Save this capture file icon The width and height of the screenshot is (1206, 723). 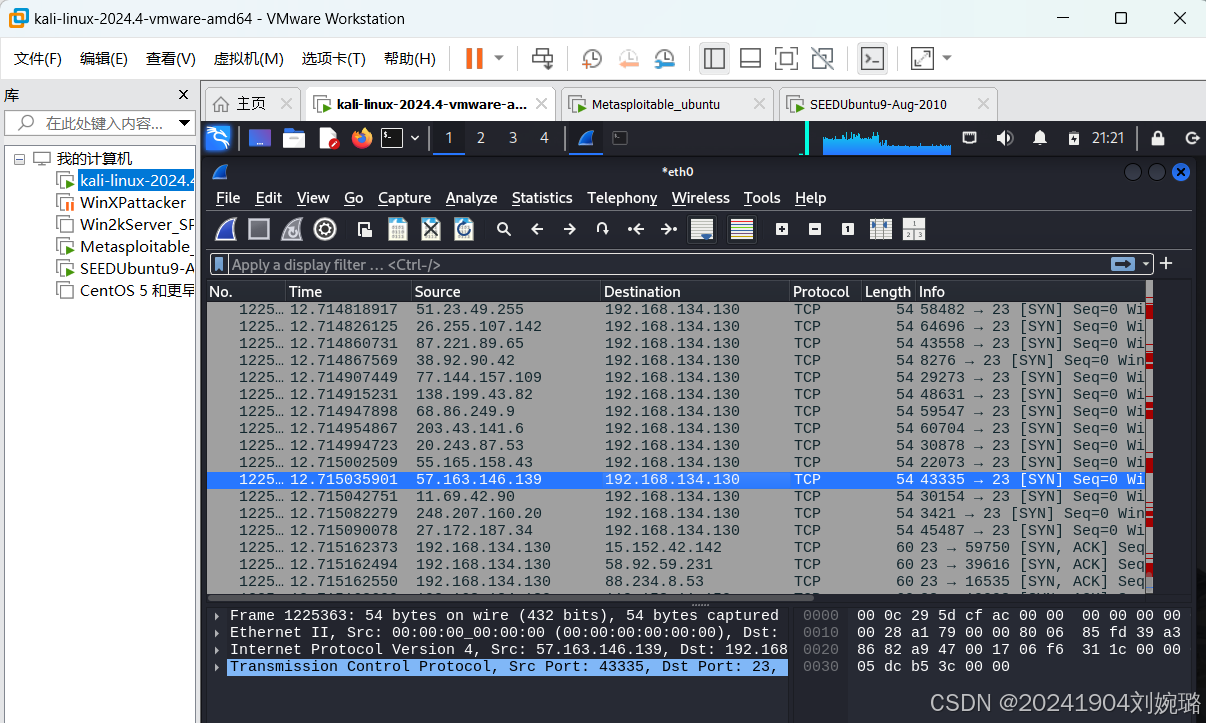pos(398,230)
